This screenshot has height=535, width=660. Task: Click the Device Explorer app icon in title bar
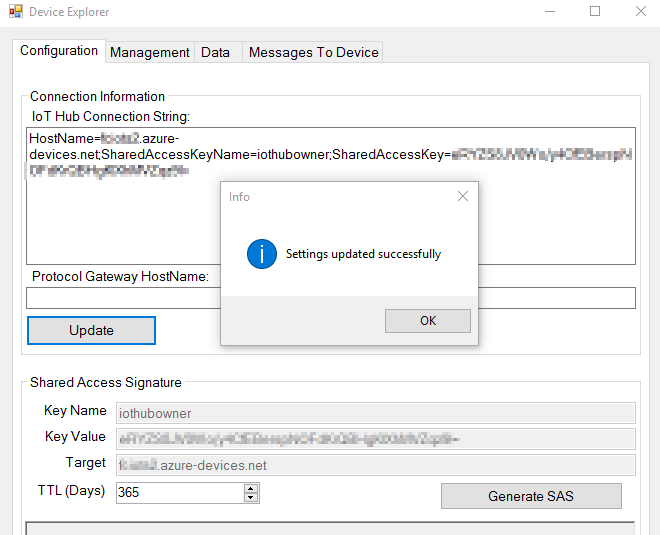tap(16, 11)
